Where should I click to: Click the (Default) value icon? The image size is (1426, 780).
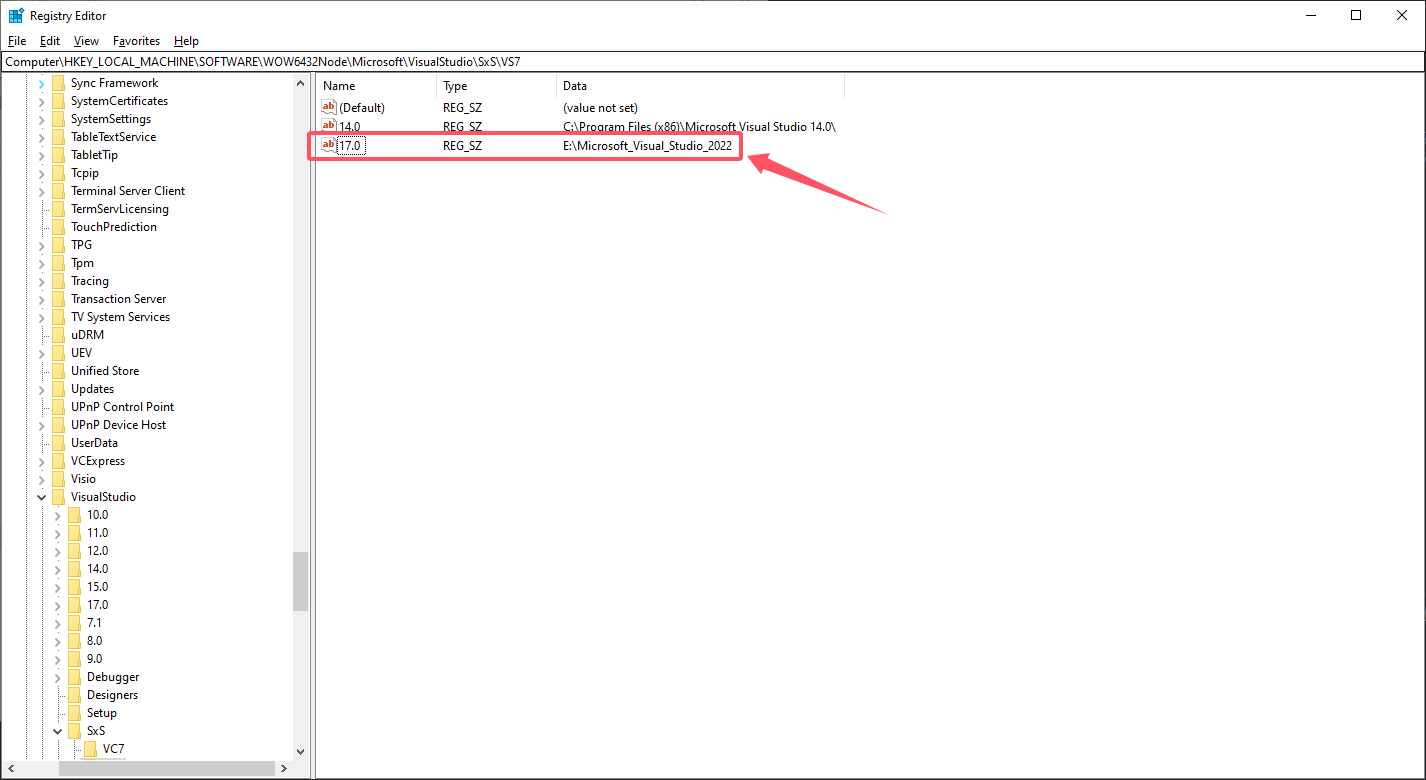coord(328,107)
